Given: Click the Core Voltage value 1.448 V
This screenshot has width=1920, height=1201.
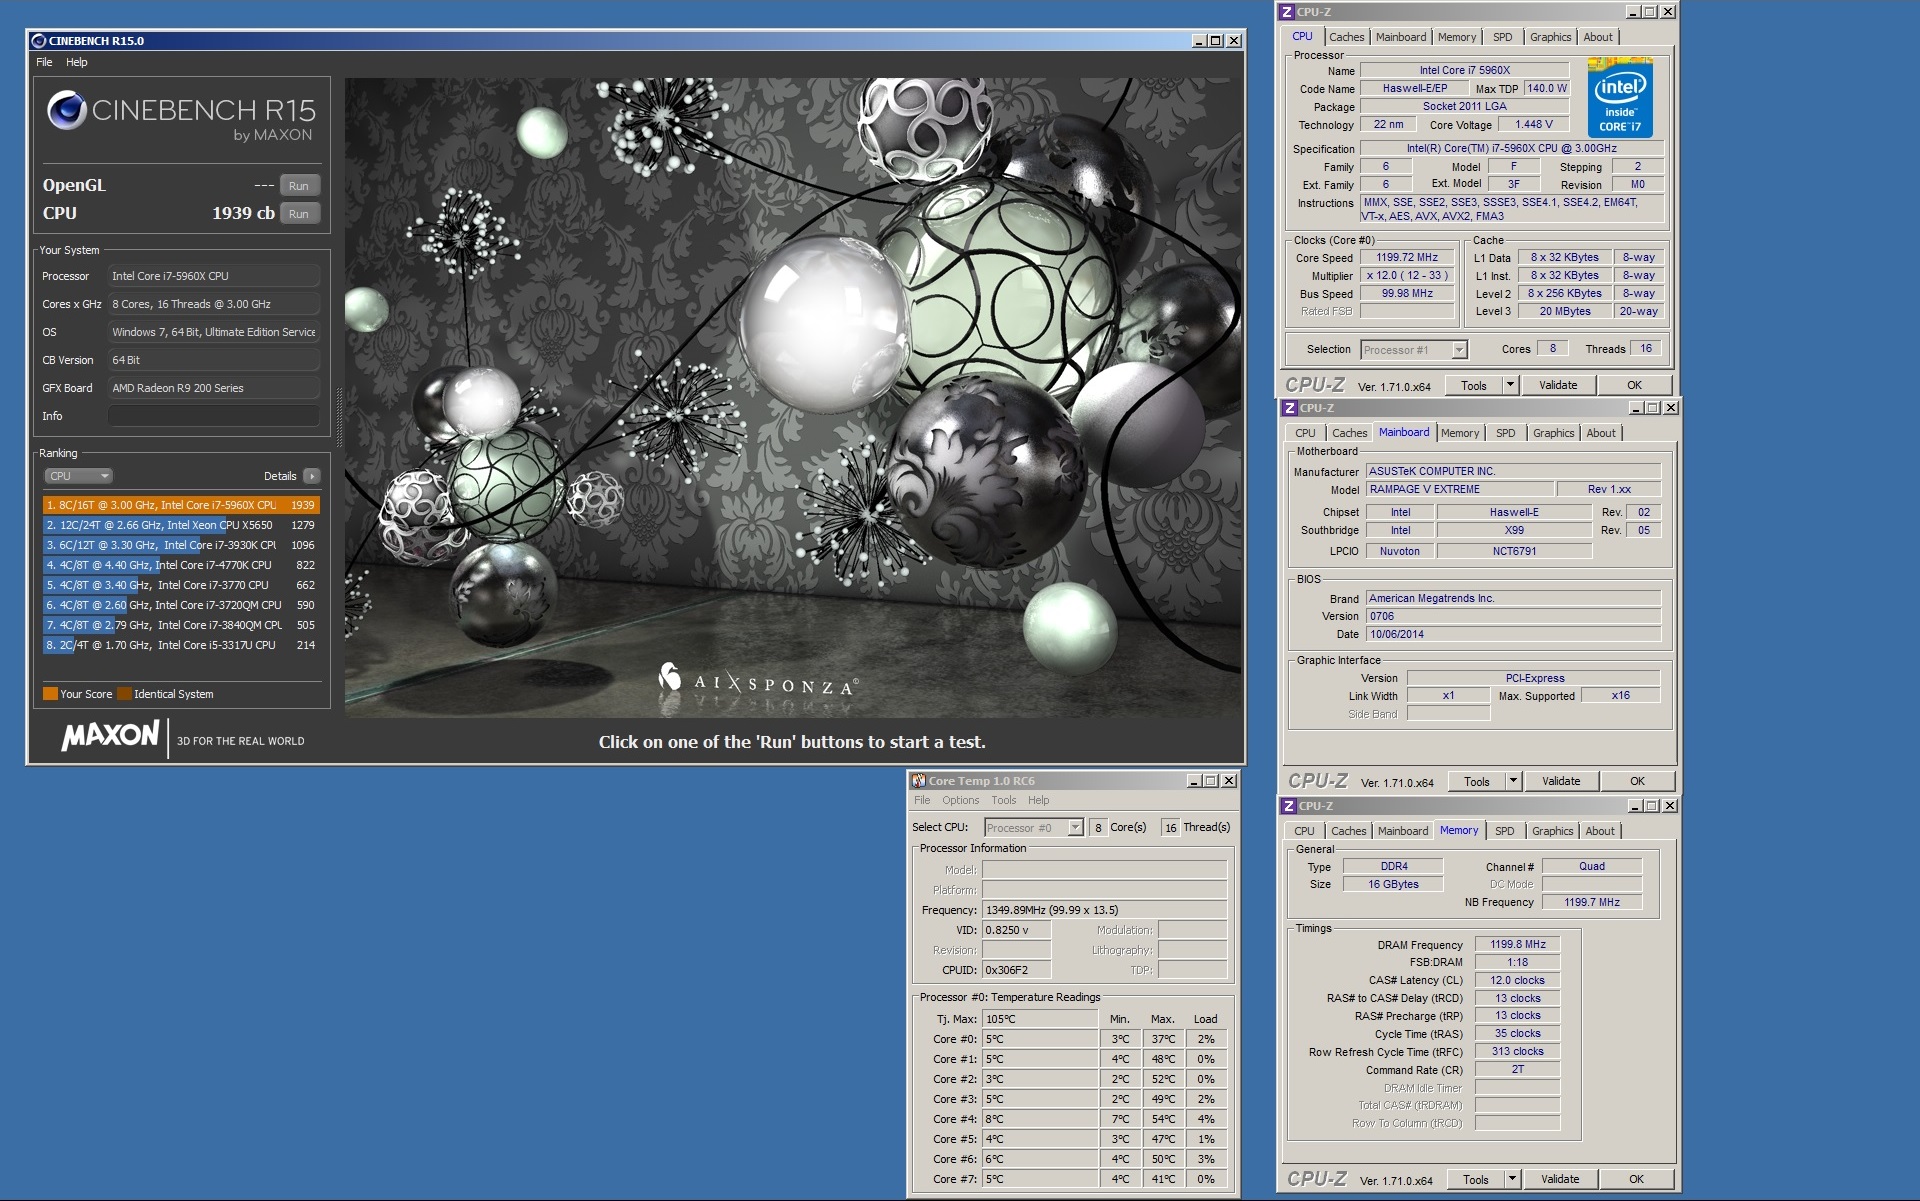Looking at the screenshot, I should (1533, 125).
